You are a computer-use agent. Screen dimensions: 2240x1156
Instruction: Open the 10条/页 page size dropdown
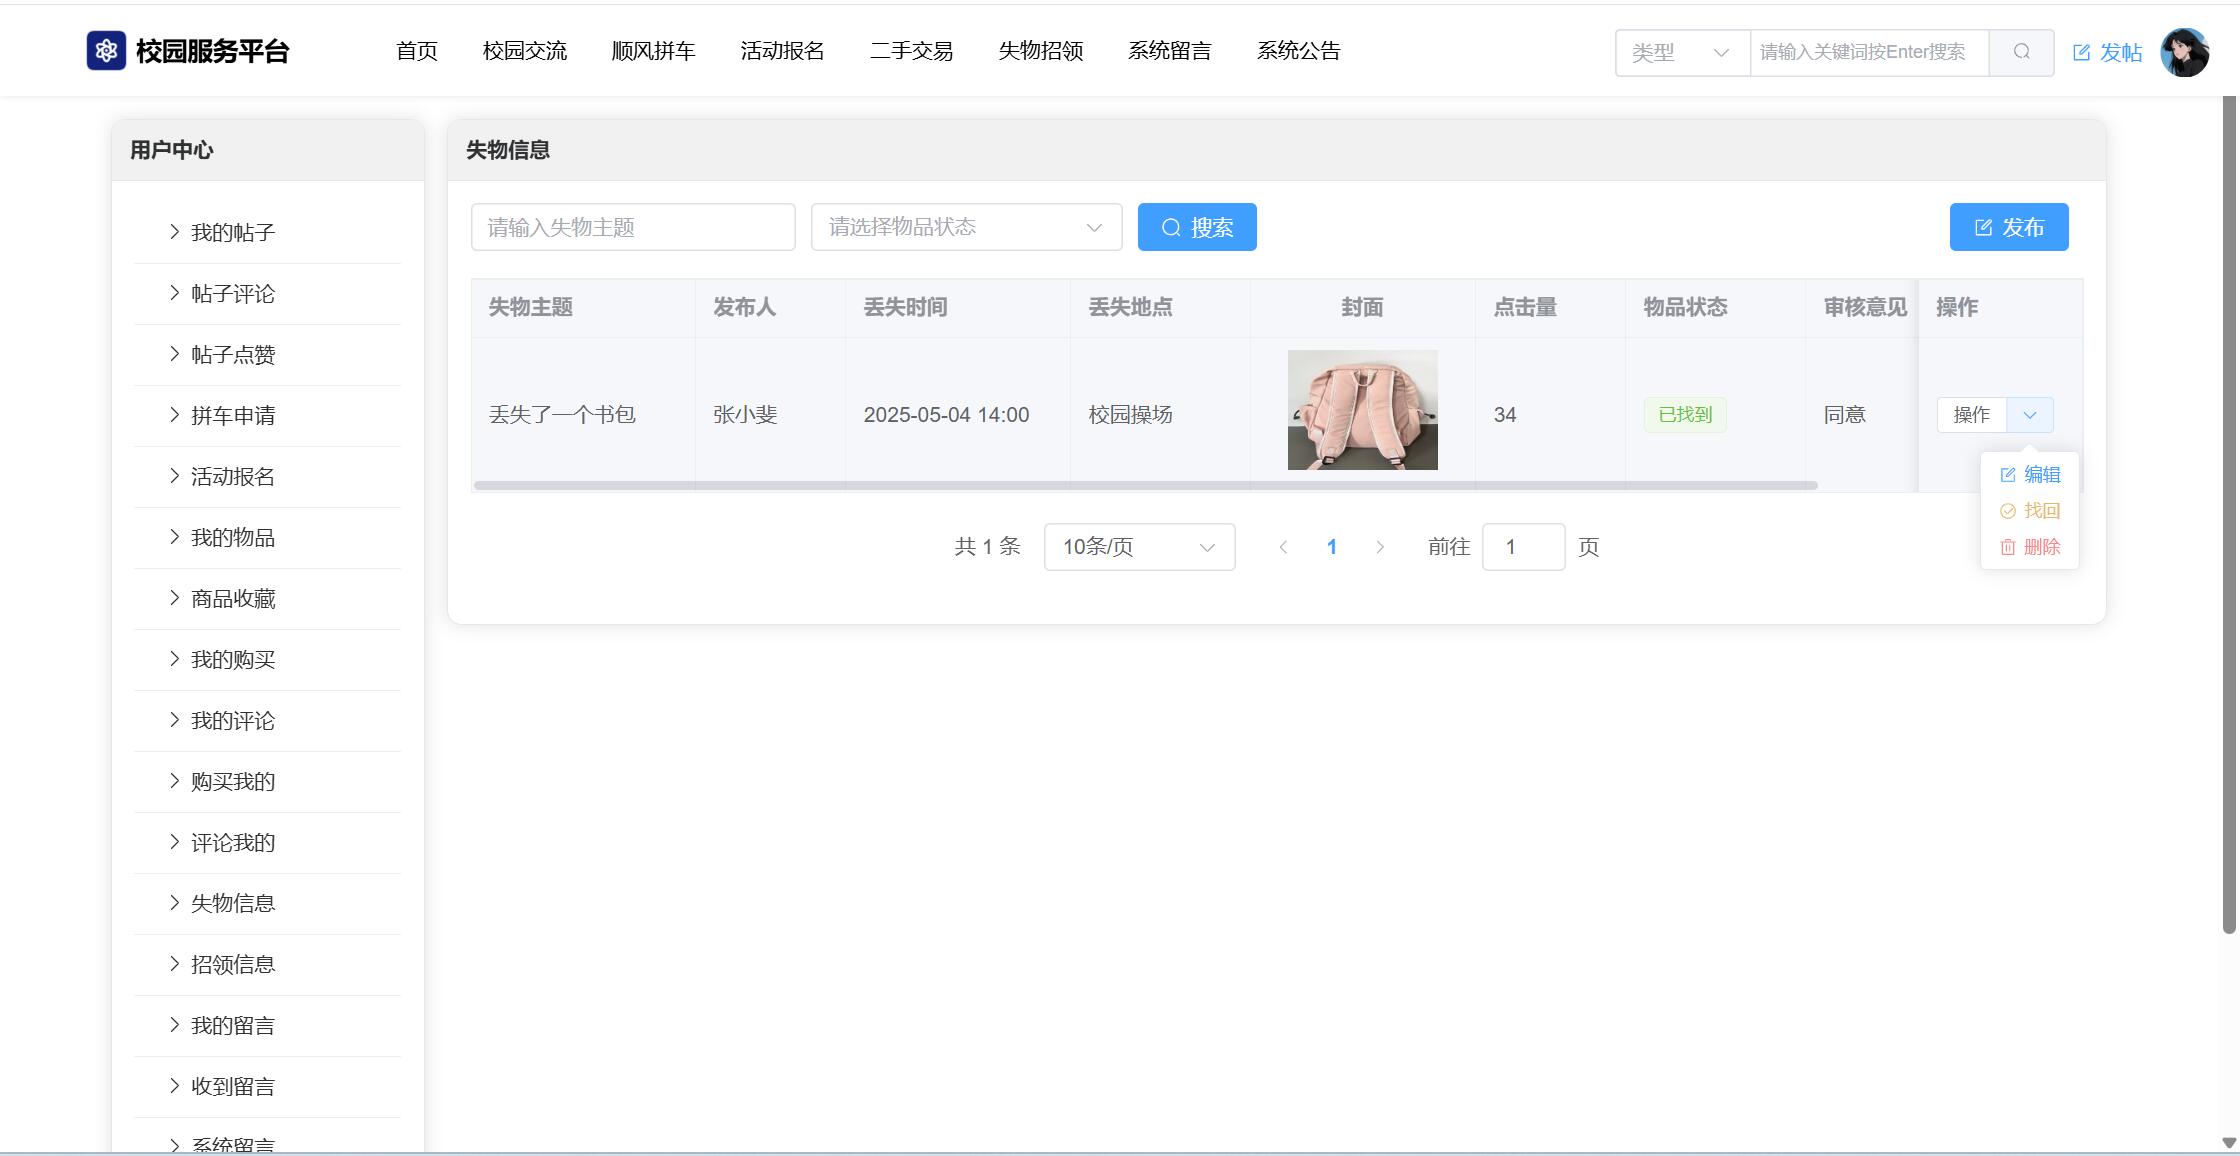[x=1138, y=547]
